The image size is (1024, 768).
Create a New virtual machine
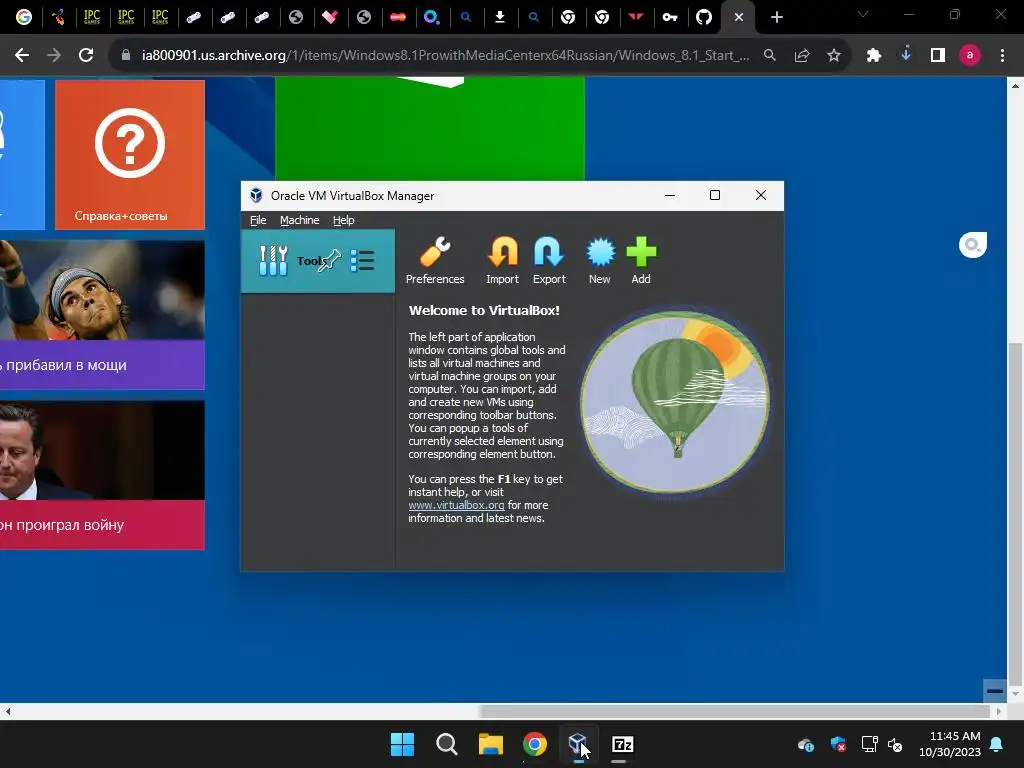(x=600, y=261)
